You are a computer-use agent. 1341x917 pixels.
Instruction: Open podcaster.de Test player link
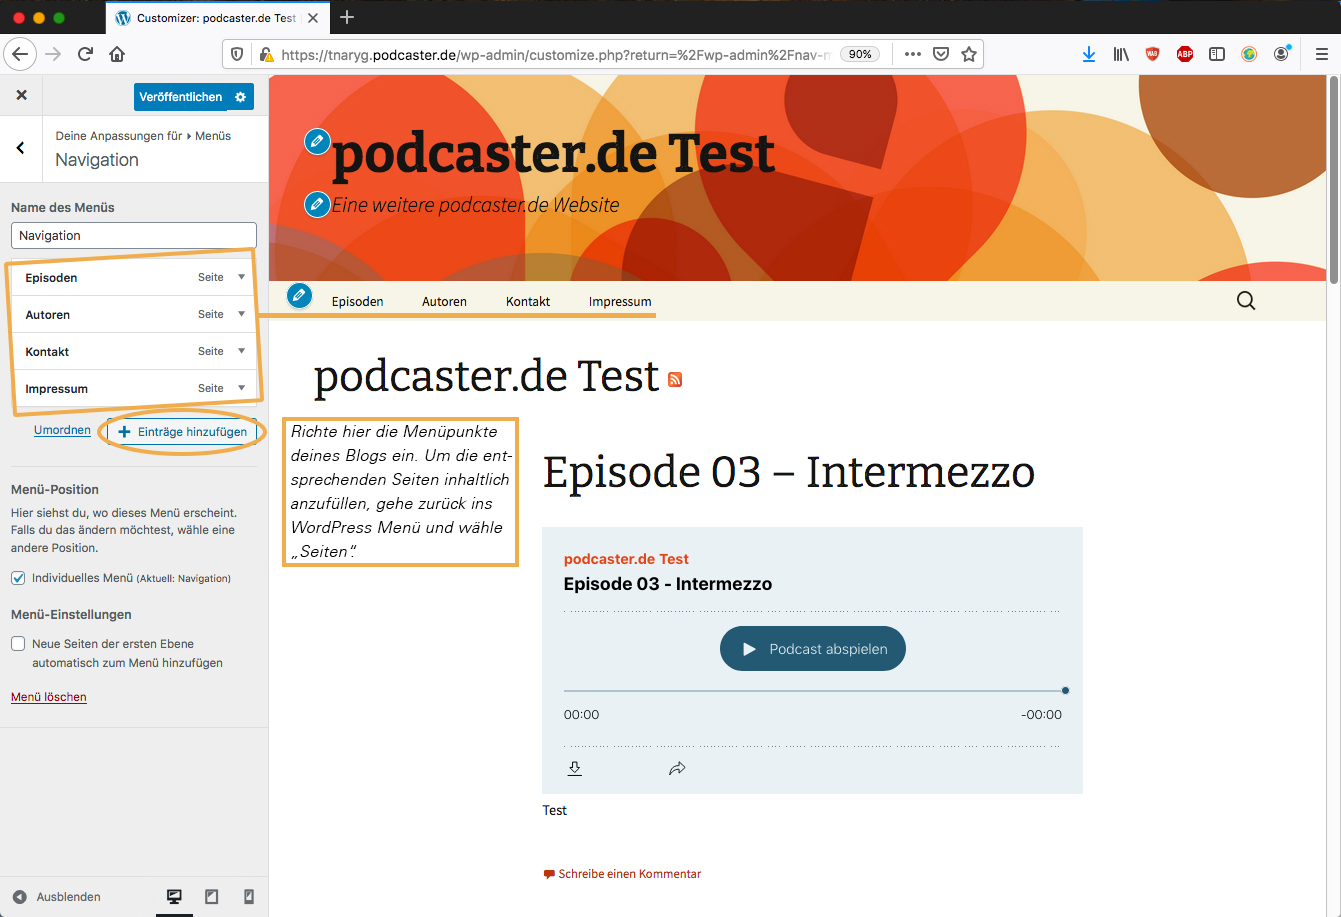click(626, 559)
